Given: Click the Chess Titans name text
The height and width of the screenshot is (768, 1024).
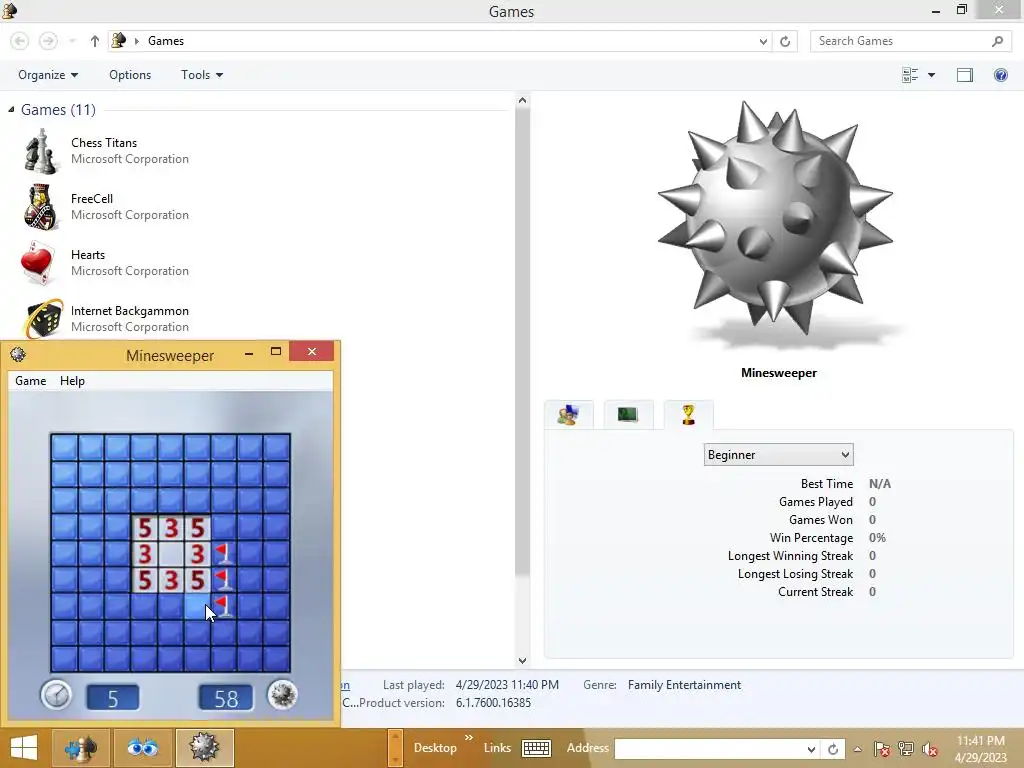Looking at the screenshot, I should 104,143.
